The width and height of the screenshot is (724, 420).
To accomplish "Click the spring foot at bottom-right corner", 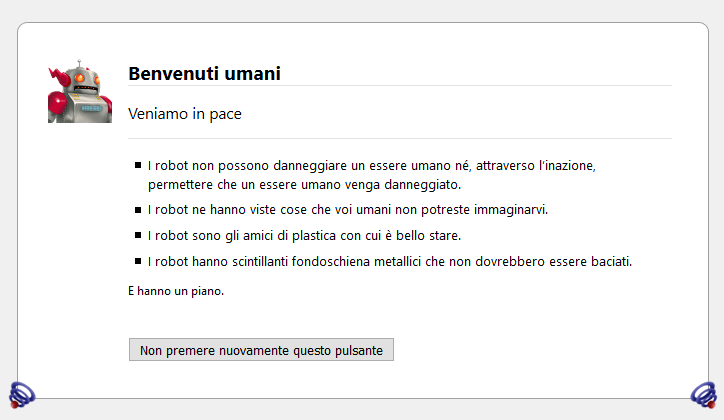I will [703, 394].
